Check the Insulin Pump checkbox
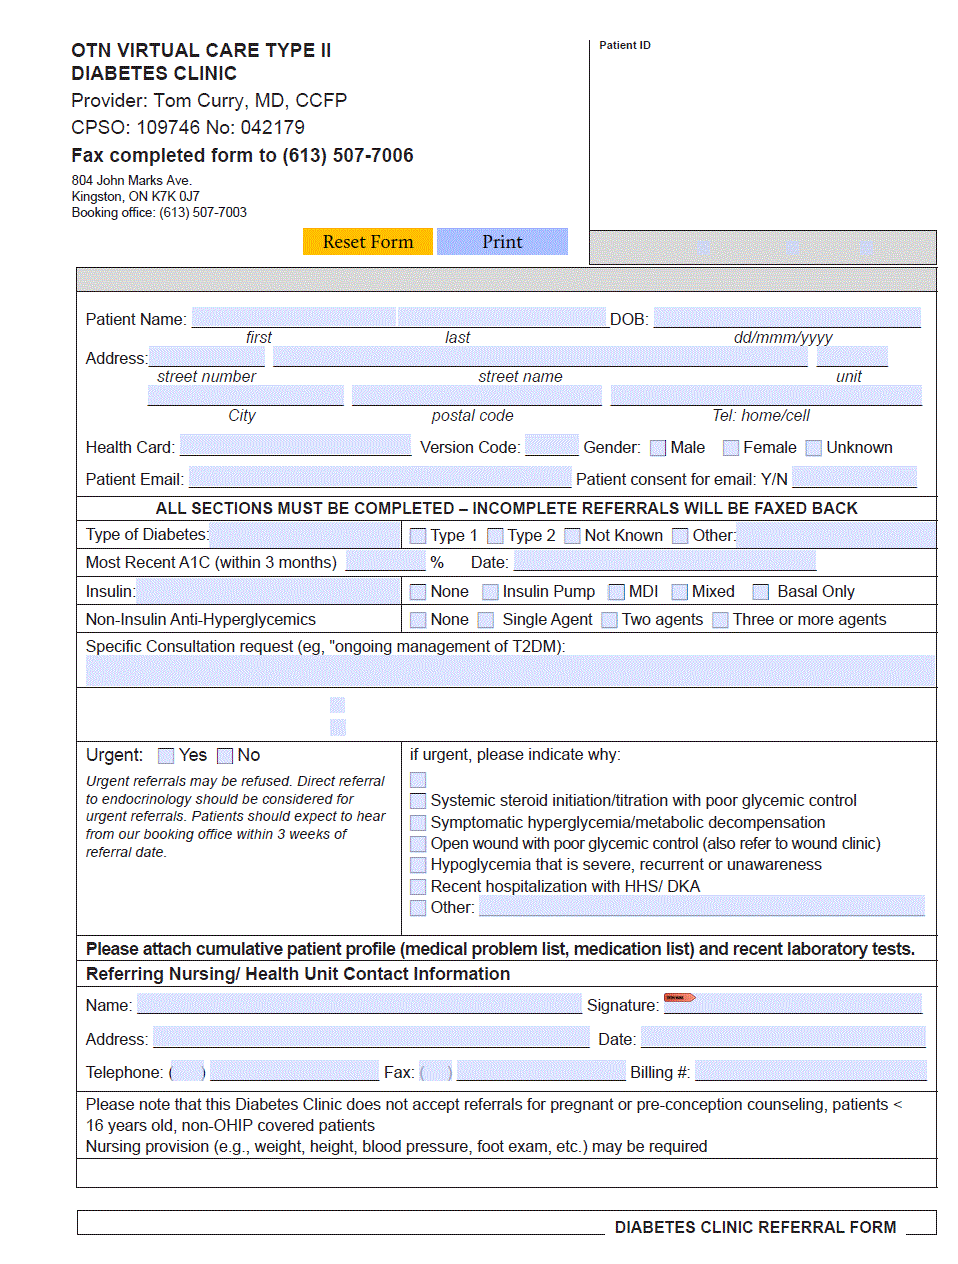Viewport: 958px width, 1264px height. 490,592
